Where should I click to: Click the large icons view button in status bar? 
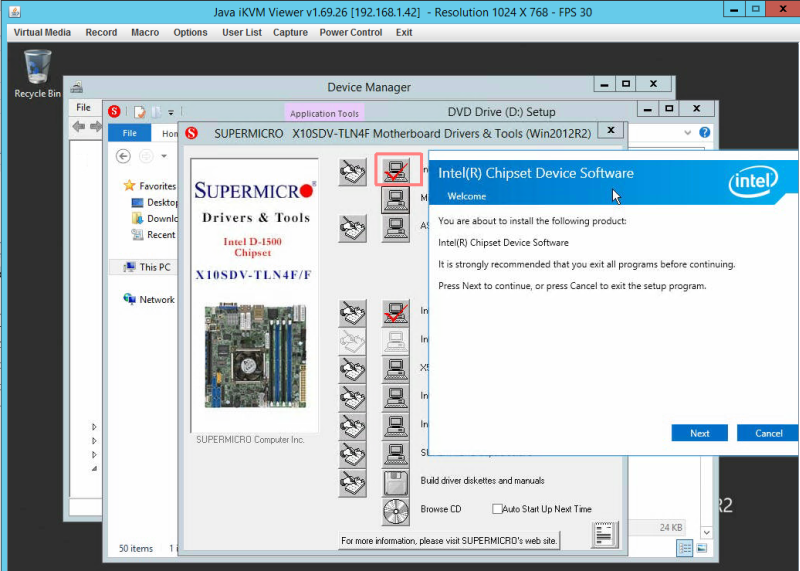pyautogui.click(x=702, y=549)
